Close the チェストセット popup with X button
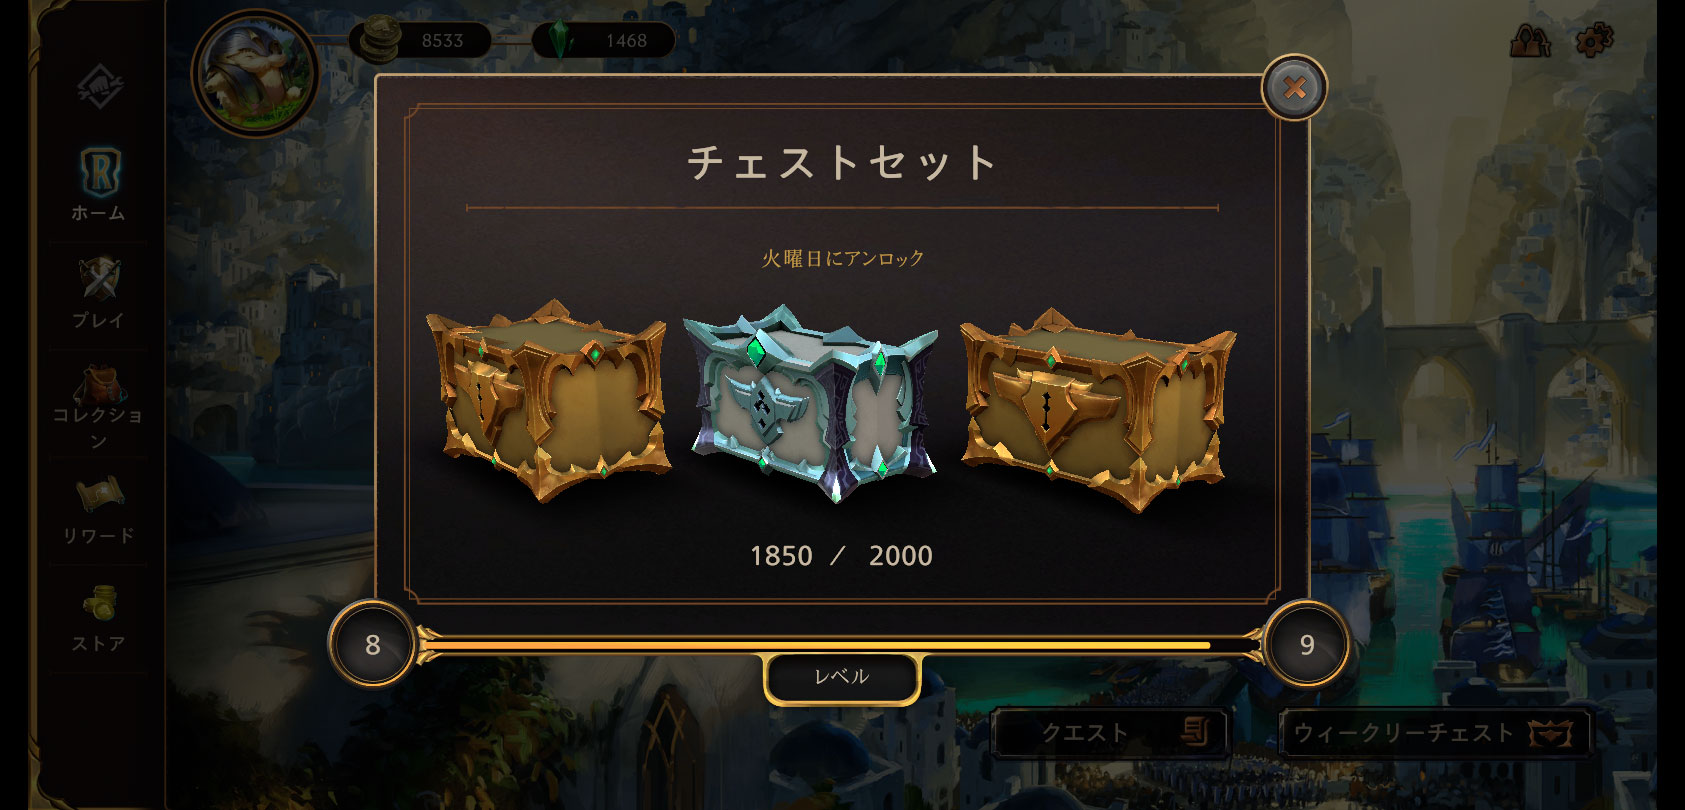This screenshot has height=810, width=1685. (x=1294, y=87)
